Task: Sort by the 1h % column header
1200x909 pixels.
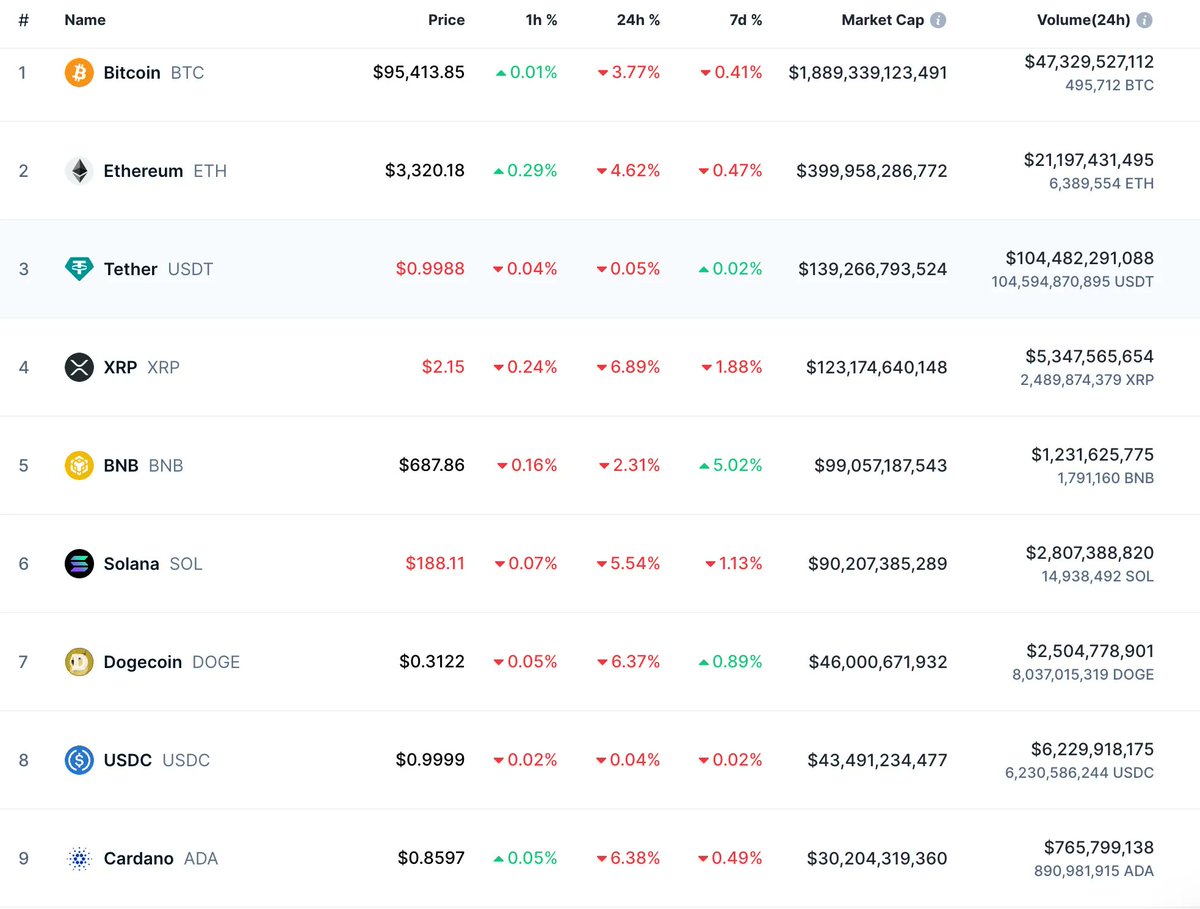Action: coord(541,20)
